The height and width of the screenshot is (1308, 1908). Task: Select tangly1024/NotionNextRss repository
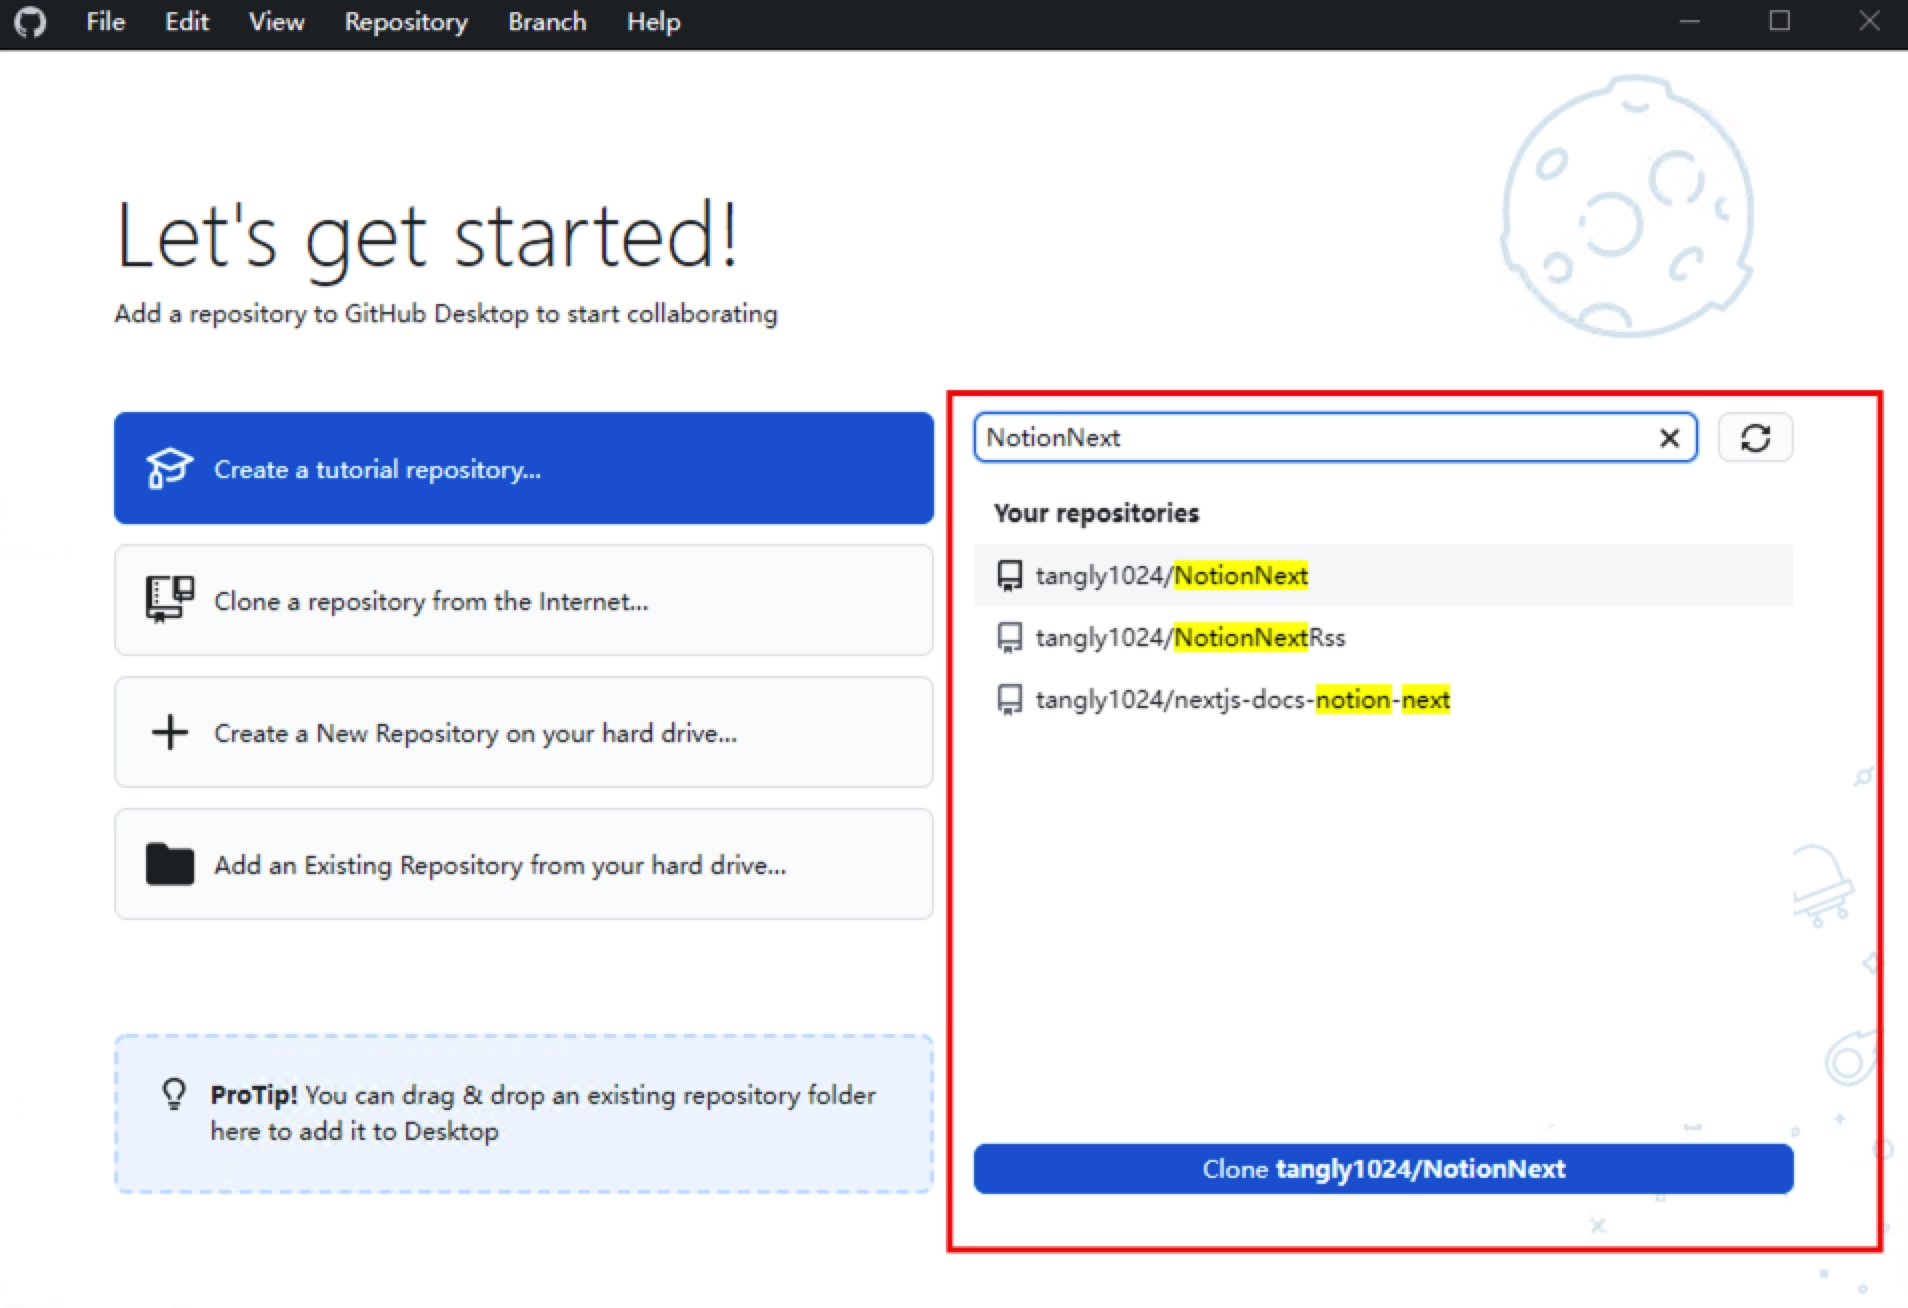(x=1383, y=637)
